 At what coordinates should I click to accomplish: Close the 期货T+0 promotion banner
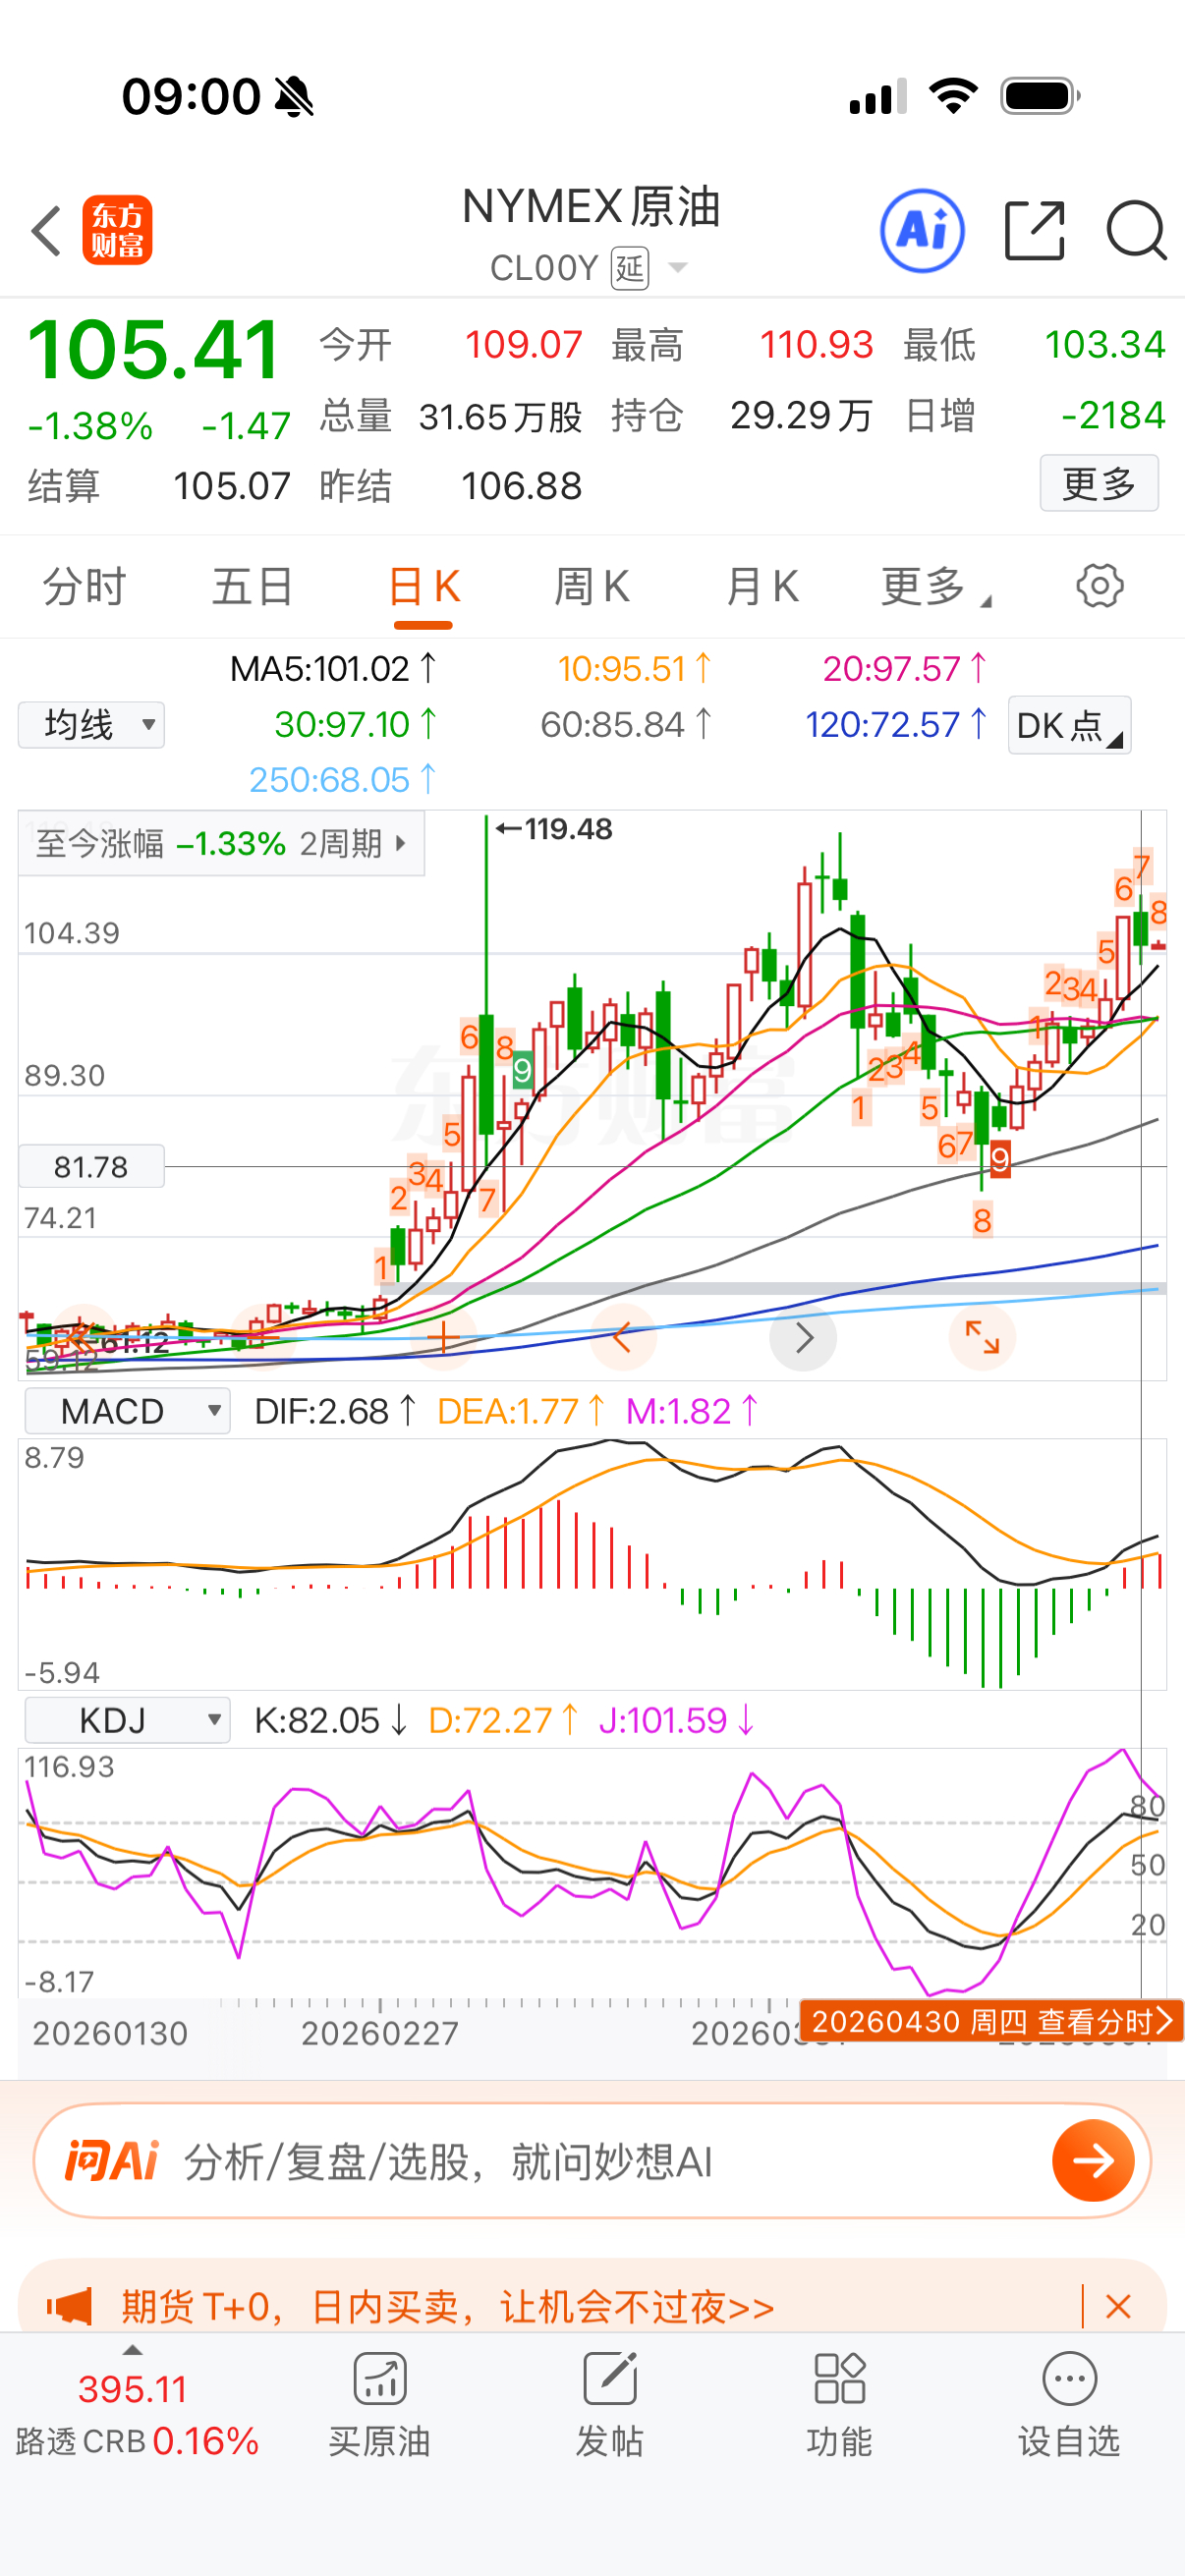click(x=1118, y=2306)
